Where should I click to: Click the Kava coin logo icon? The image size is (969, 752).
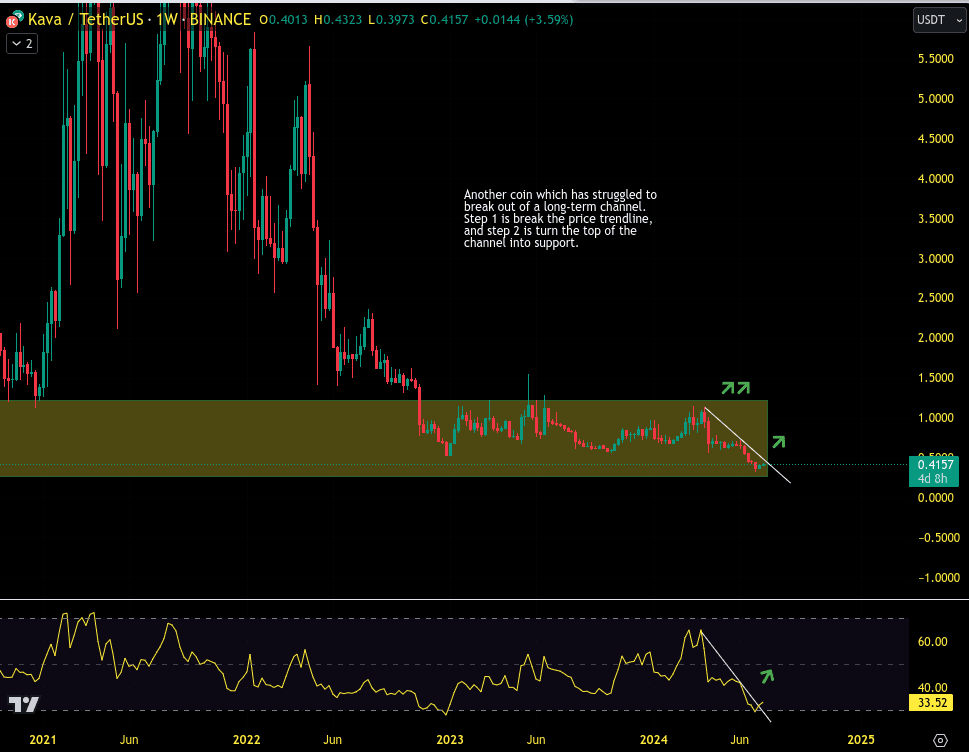tap(14, 20)
